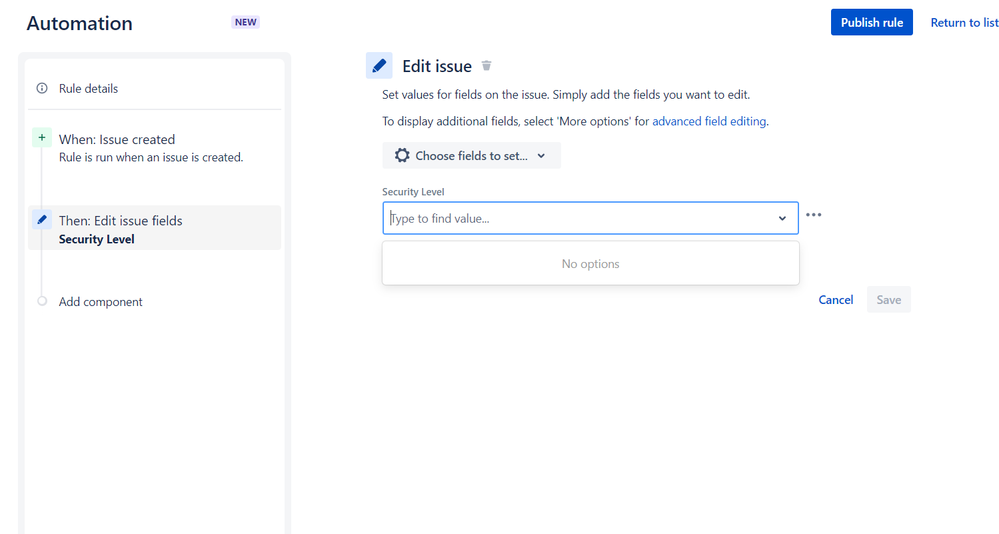Click the blue pencil icon beside Edit issue heading
The image size is (999, 534).
pos(379,66)
